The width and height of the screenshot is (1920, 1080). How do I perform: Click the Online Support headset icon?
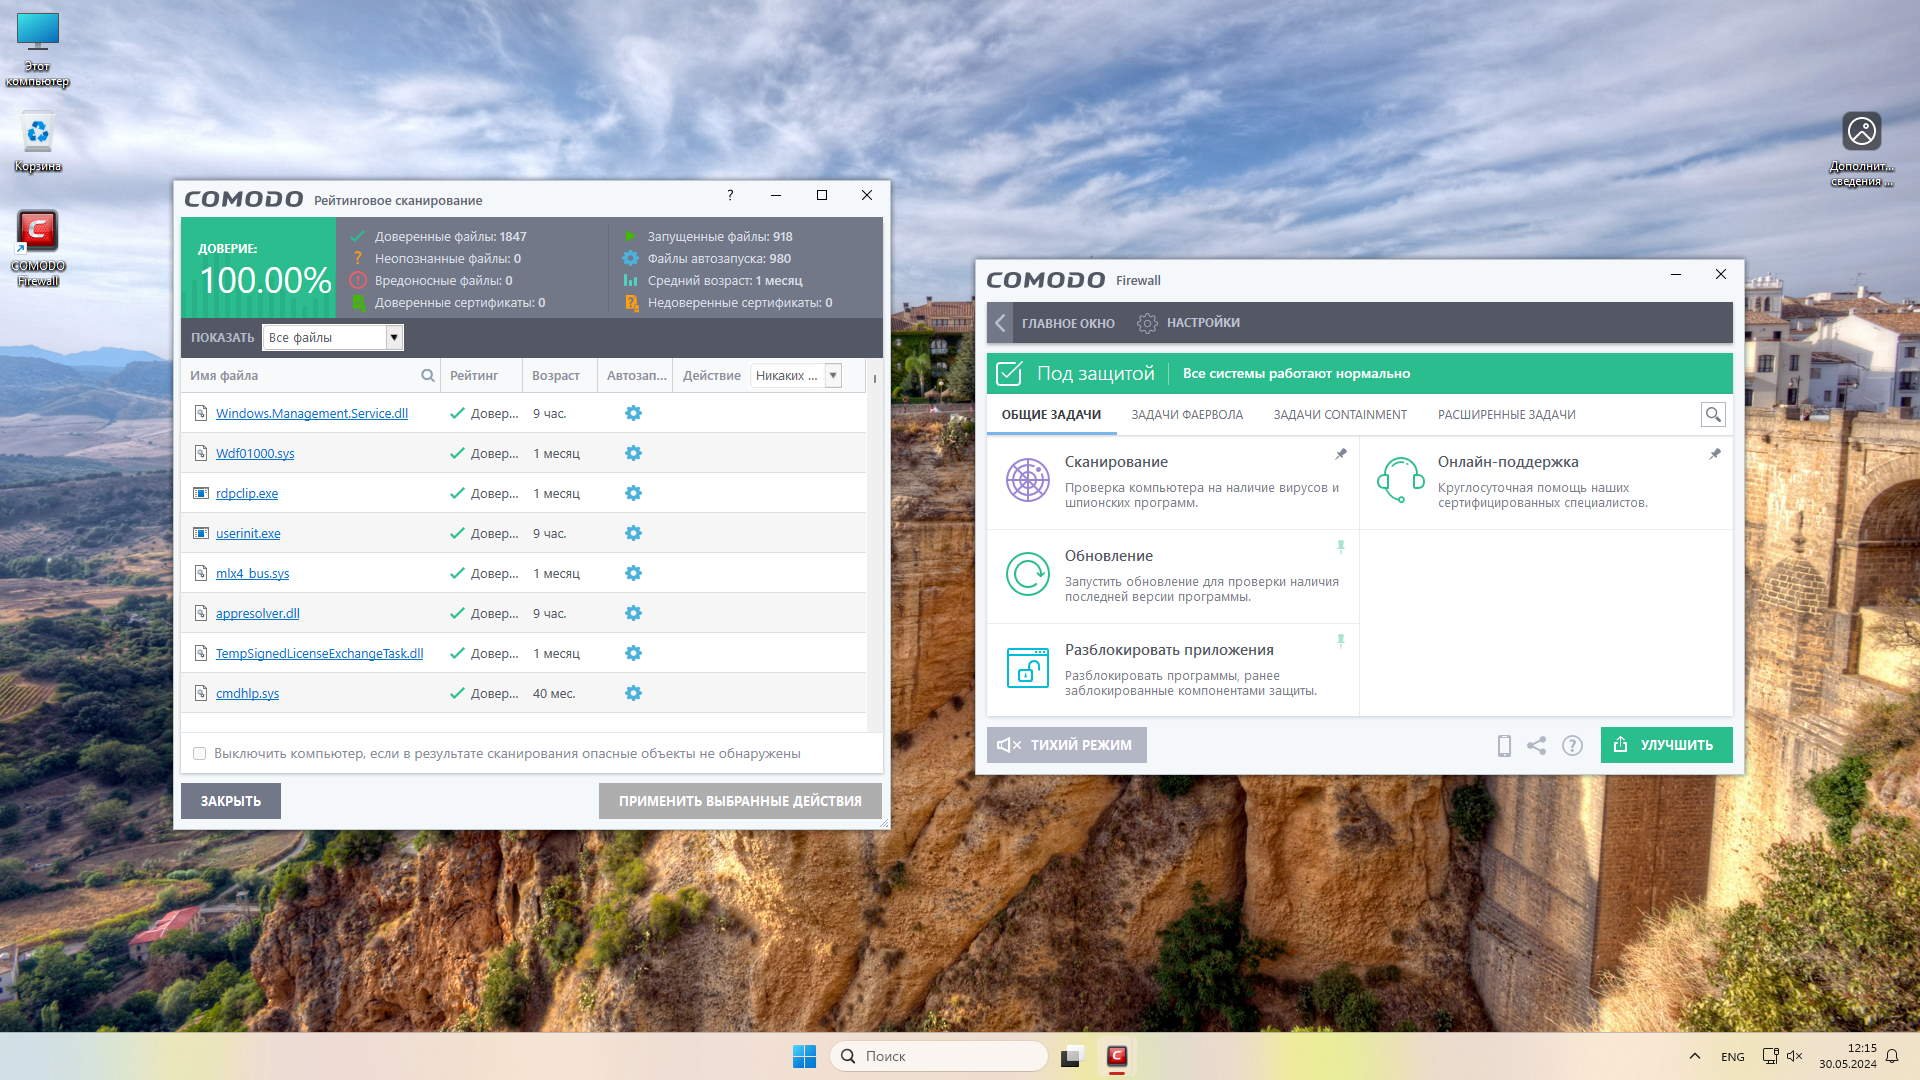[1400, 480]
